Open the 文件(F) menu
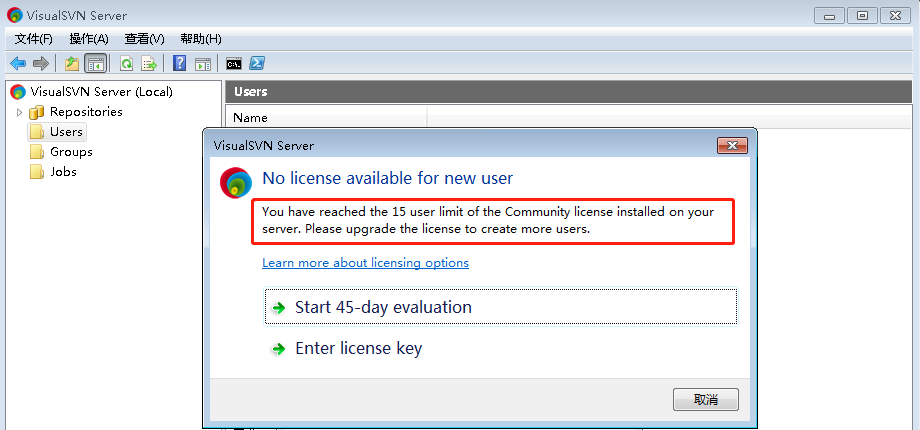This screenshot has height=430, width=920. point(33,39)
